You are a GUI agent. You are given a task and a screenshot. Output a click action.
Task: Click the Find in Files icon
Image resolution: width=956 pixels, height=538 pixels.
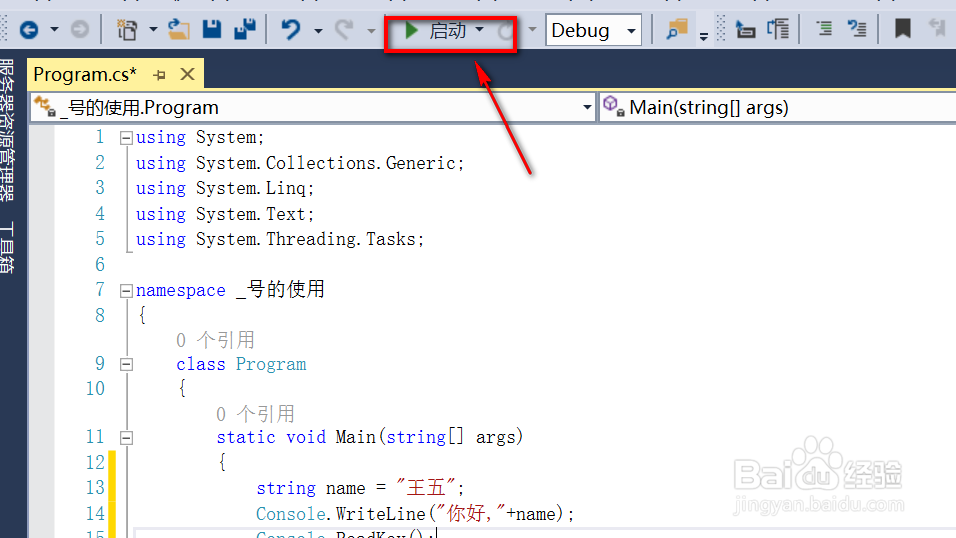pos(677,29)
